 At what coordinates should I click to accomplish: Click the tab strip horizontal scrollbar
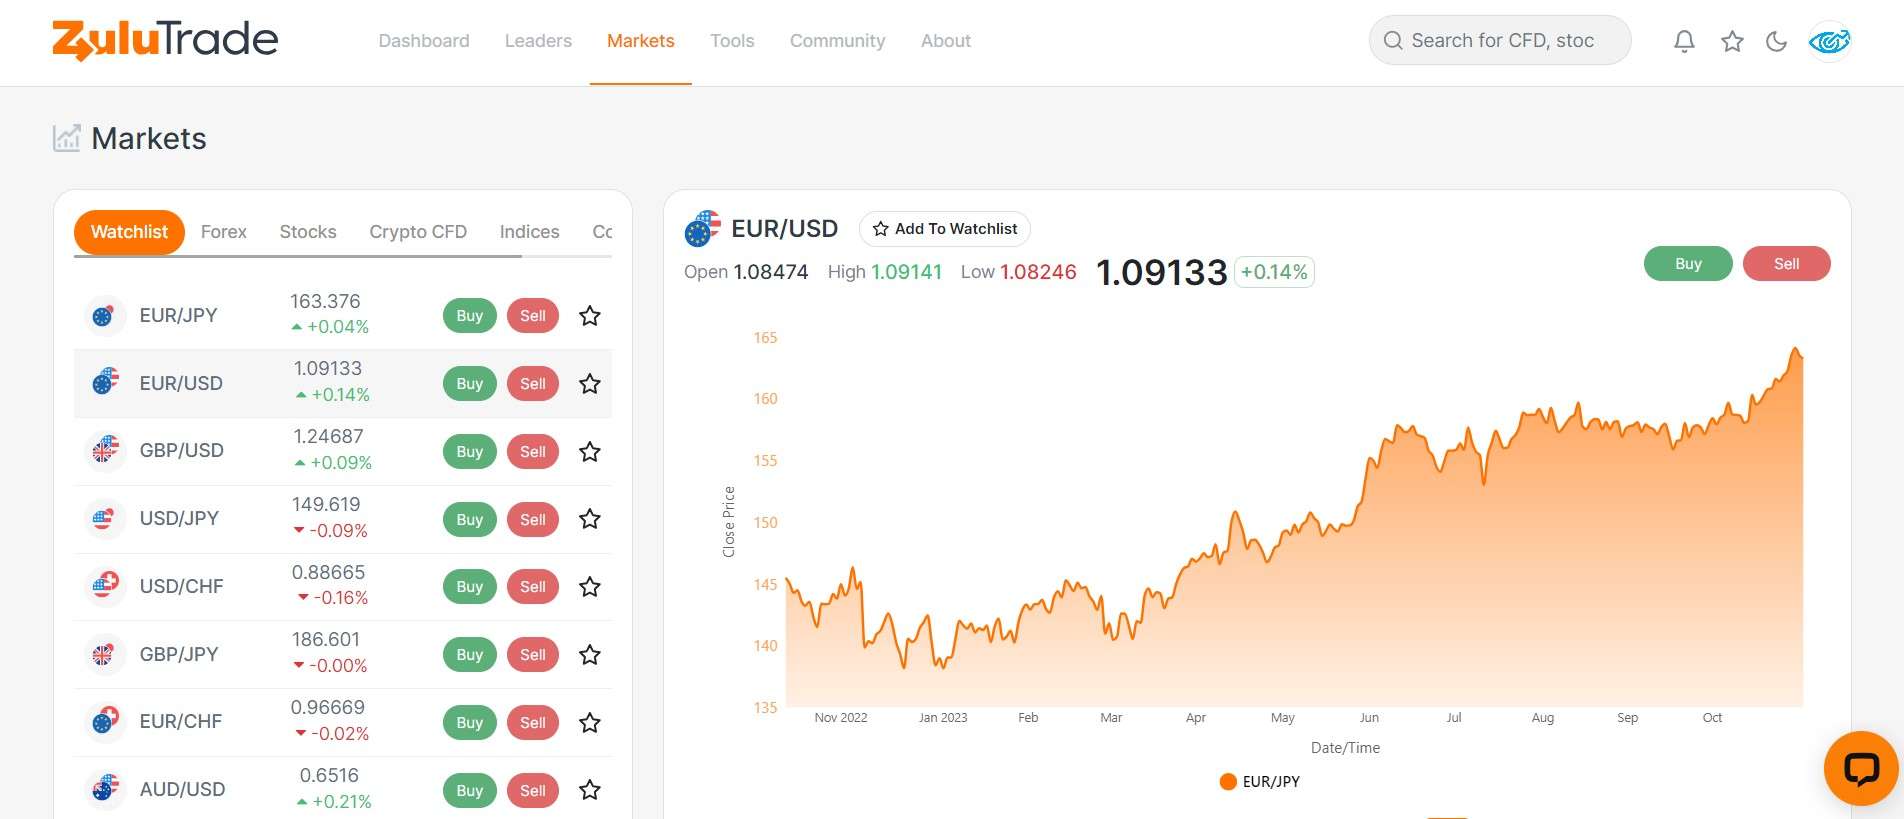click(298, 257)
